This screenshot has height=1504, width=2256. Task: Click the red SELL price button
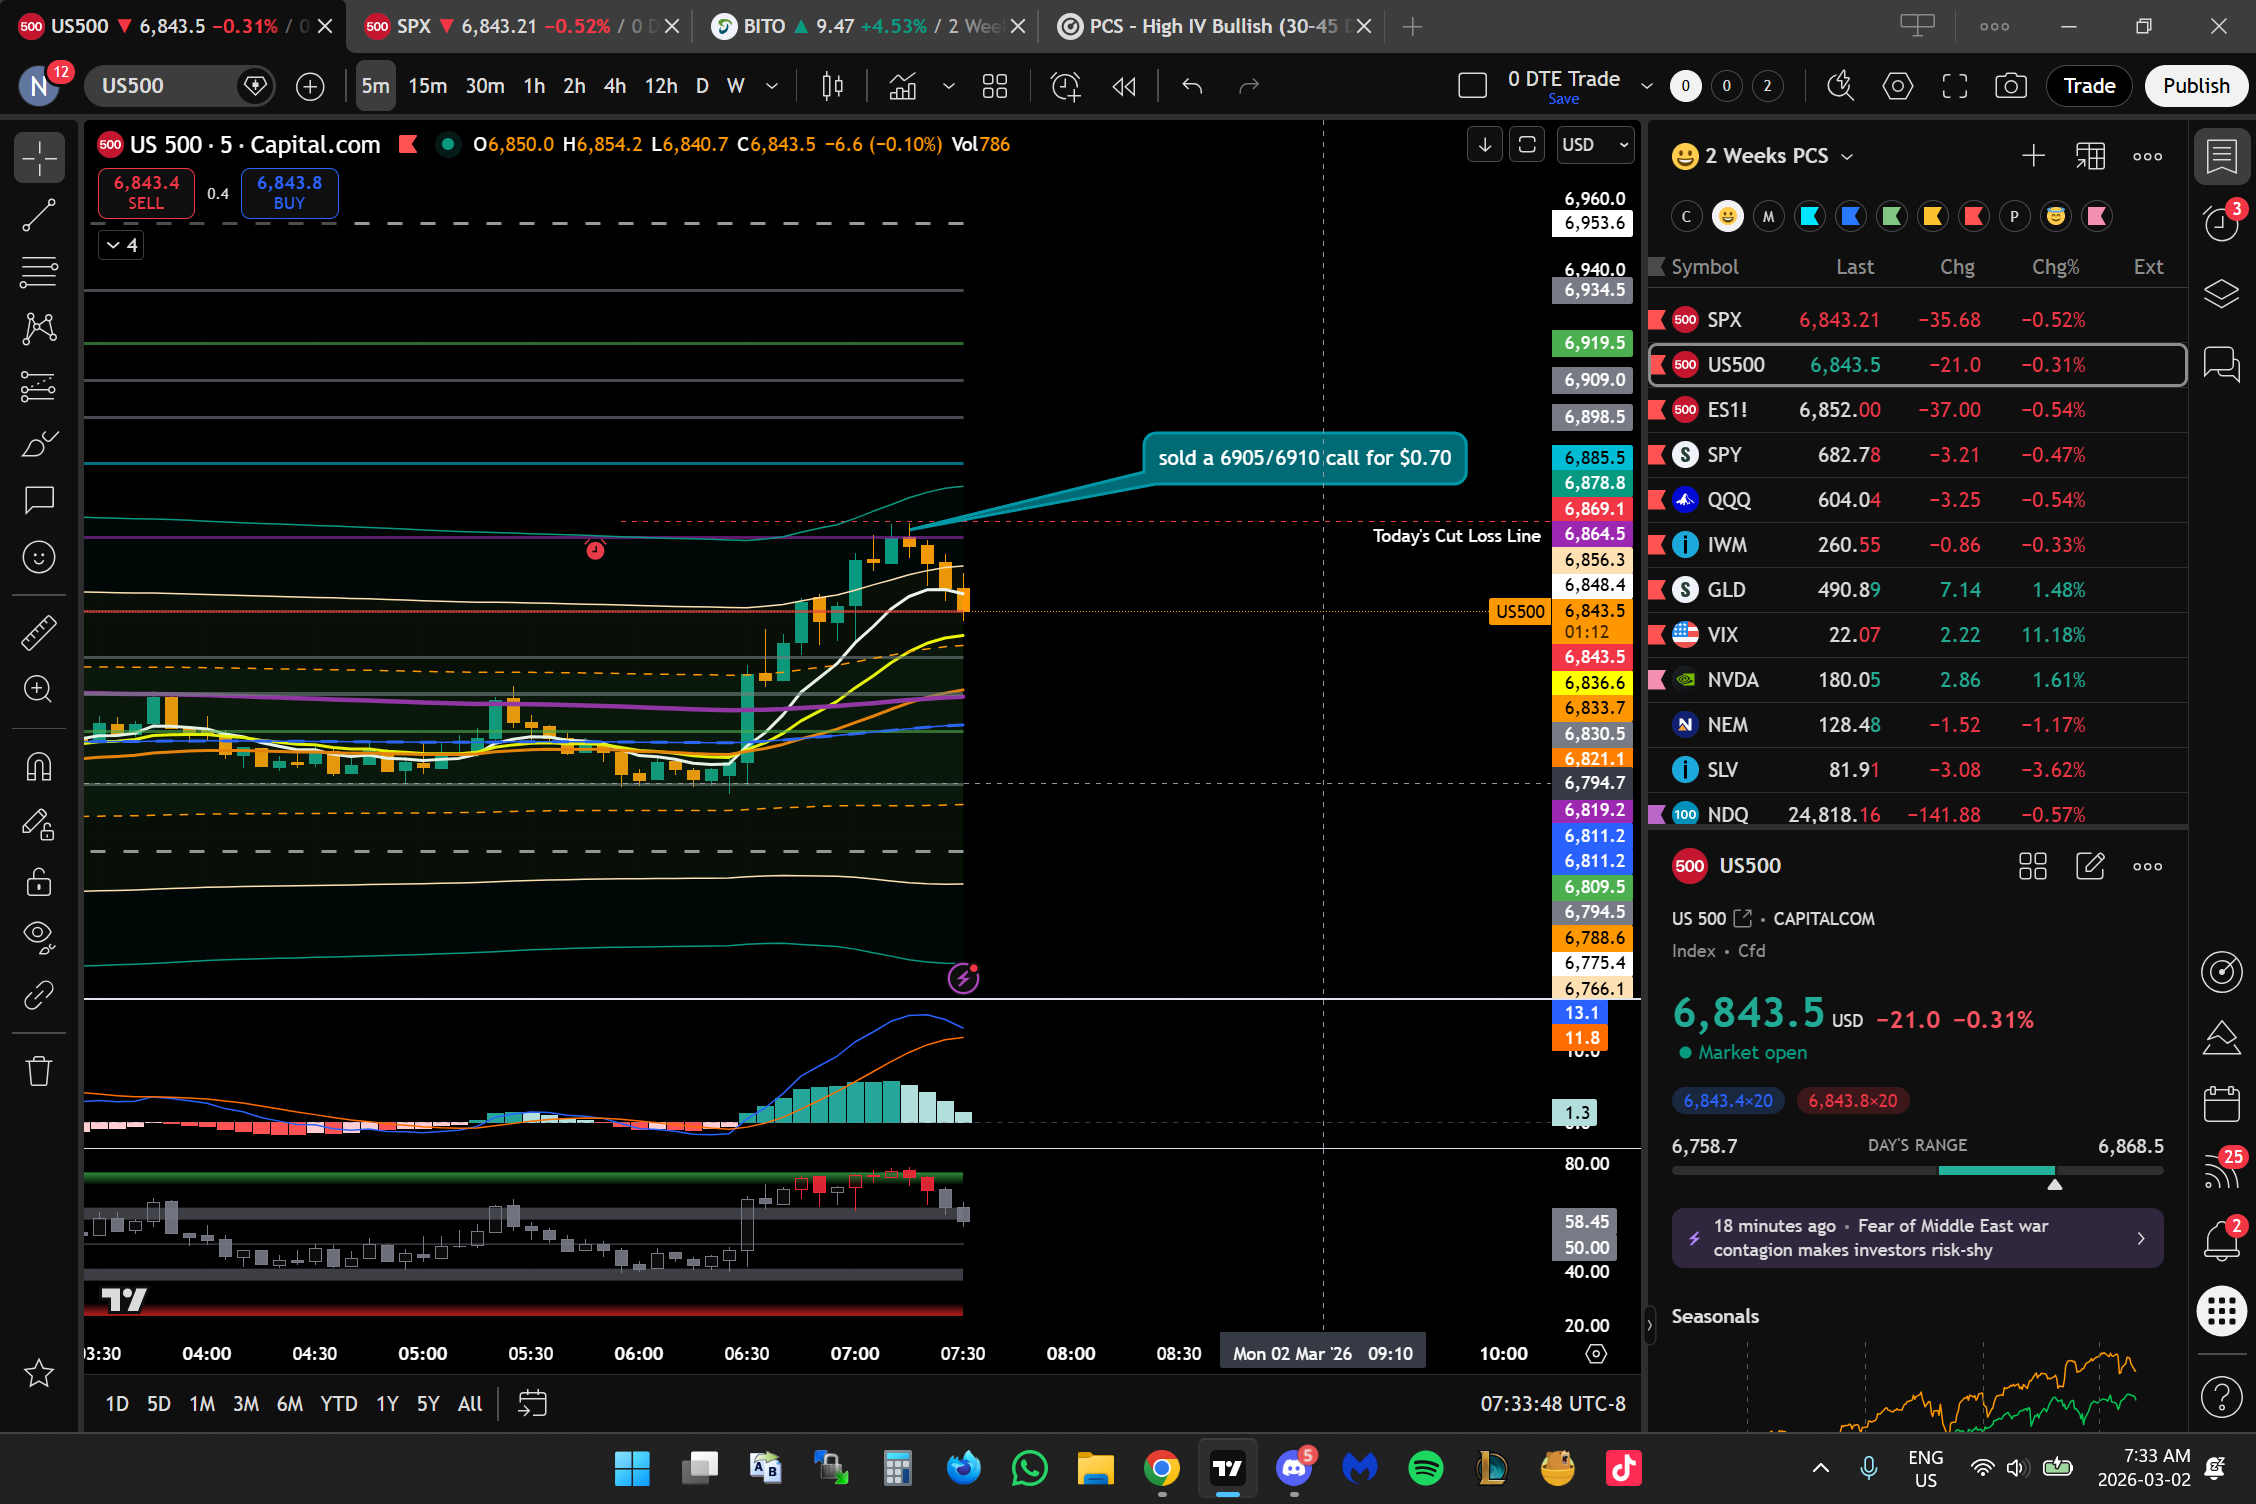pyautogui.click(x=146, y=192)
